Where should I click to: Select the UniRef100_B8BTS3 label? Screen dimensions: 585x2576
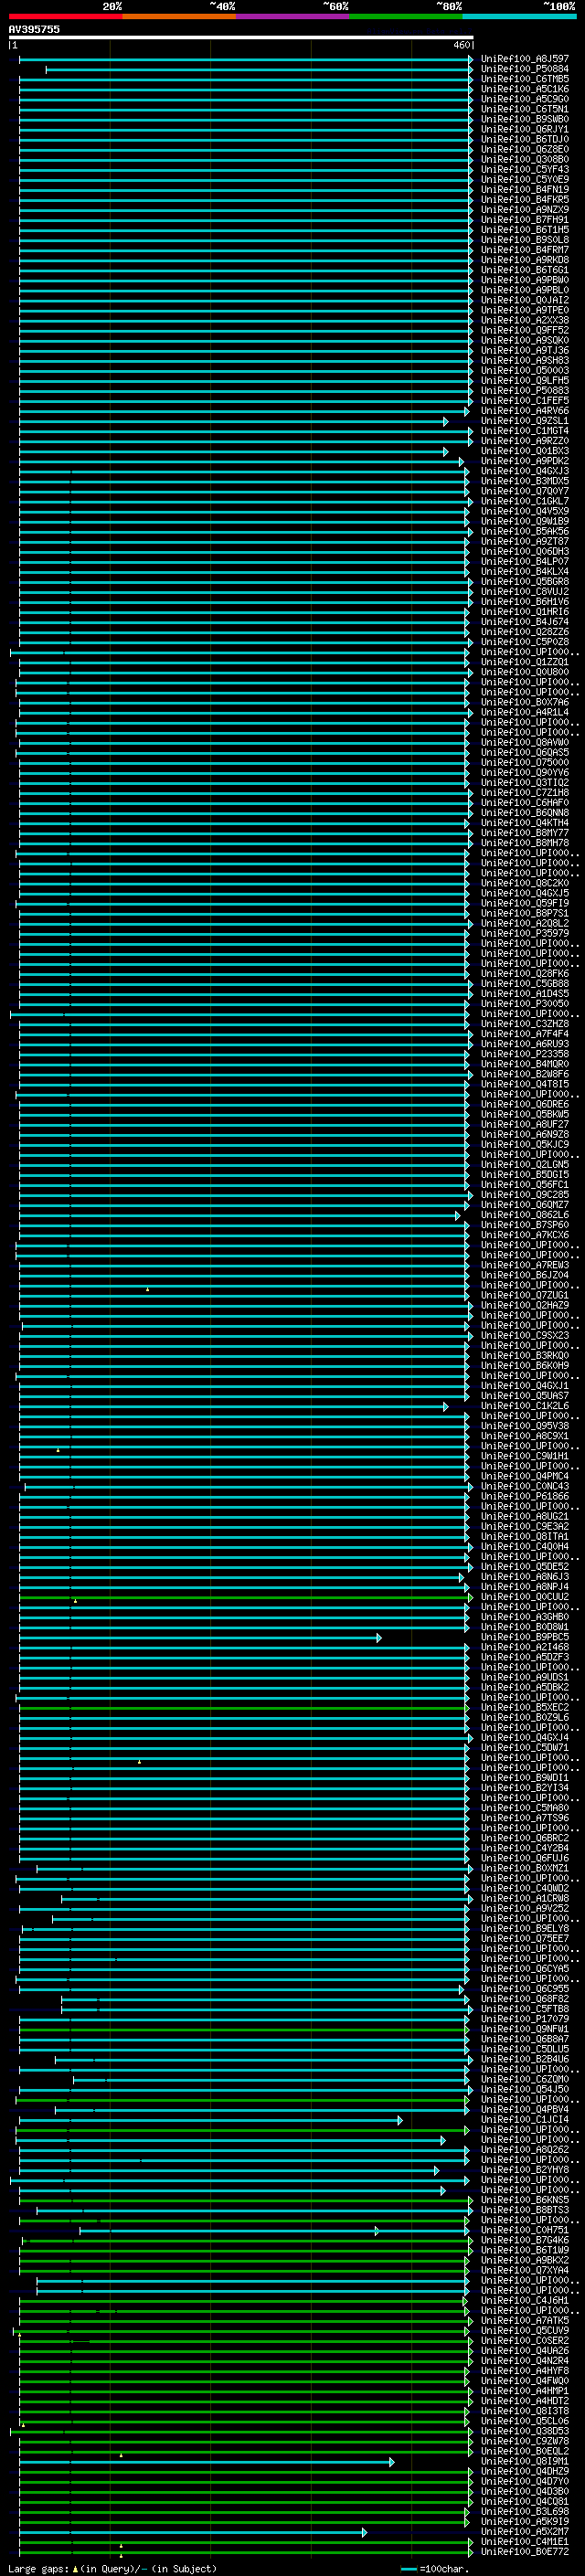(x=525, y=2210)
